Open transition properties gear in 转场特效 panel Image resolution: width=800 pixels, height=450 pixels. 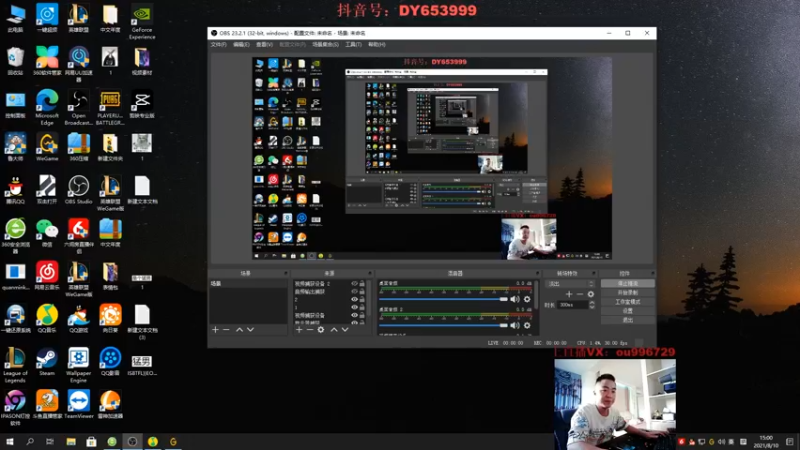click(591, 294)
